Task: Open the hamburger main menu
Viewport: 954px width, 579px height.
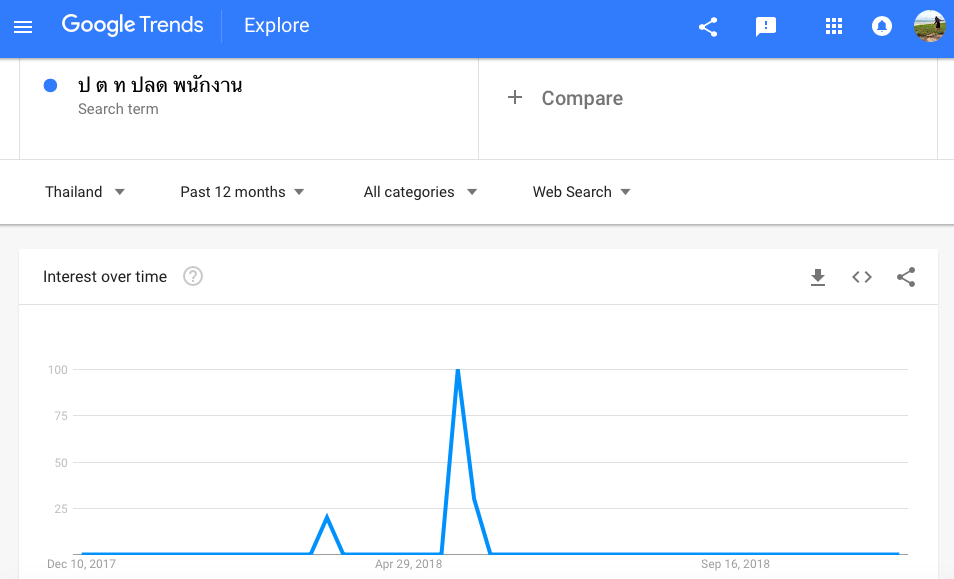Action: [22, 27]
